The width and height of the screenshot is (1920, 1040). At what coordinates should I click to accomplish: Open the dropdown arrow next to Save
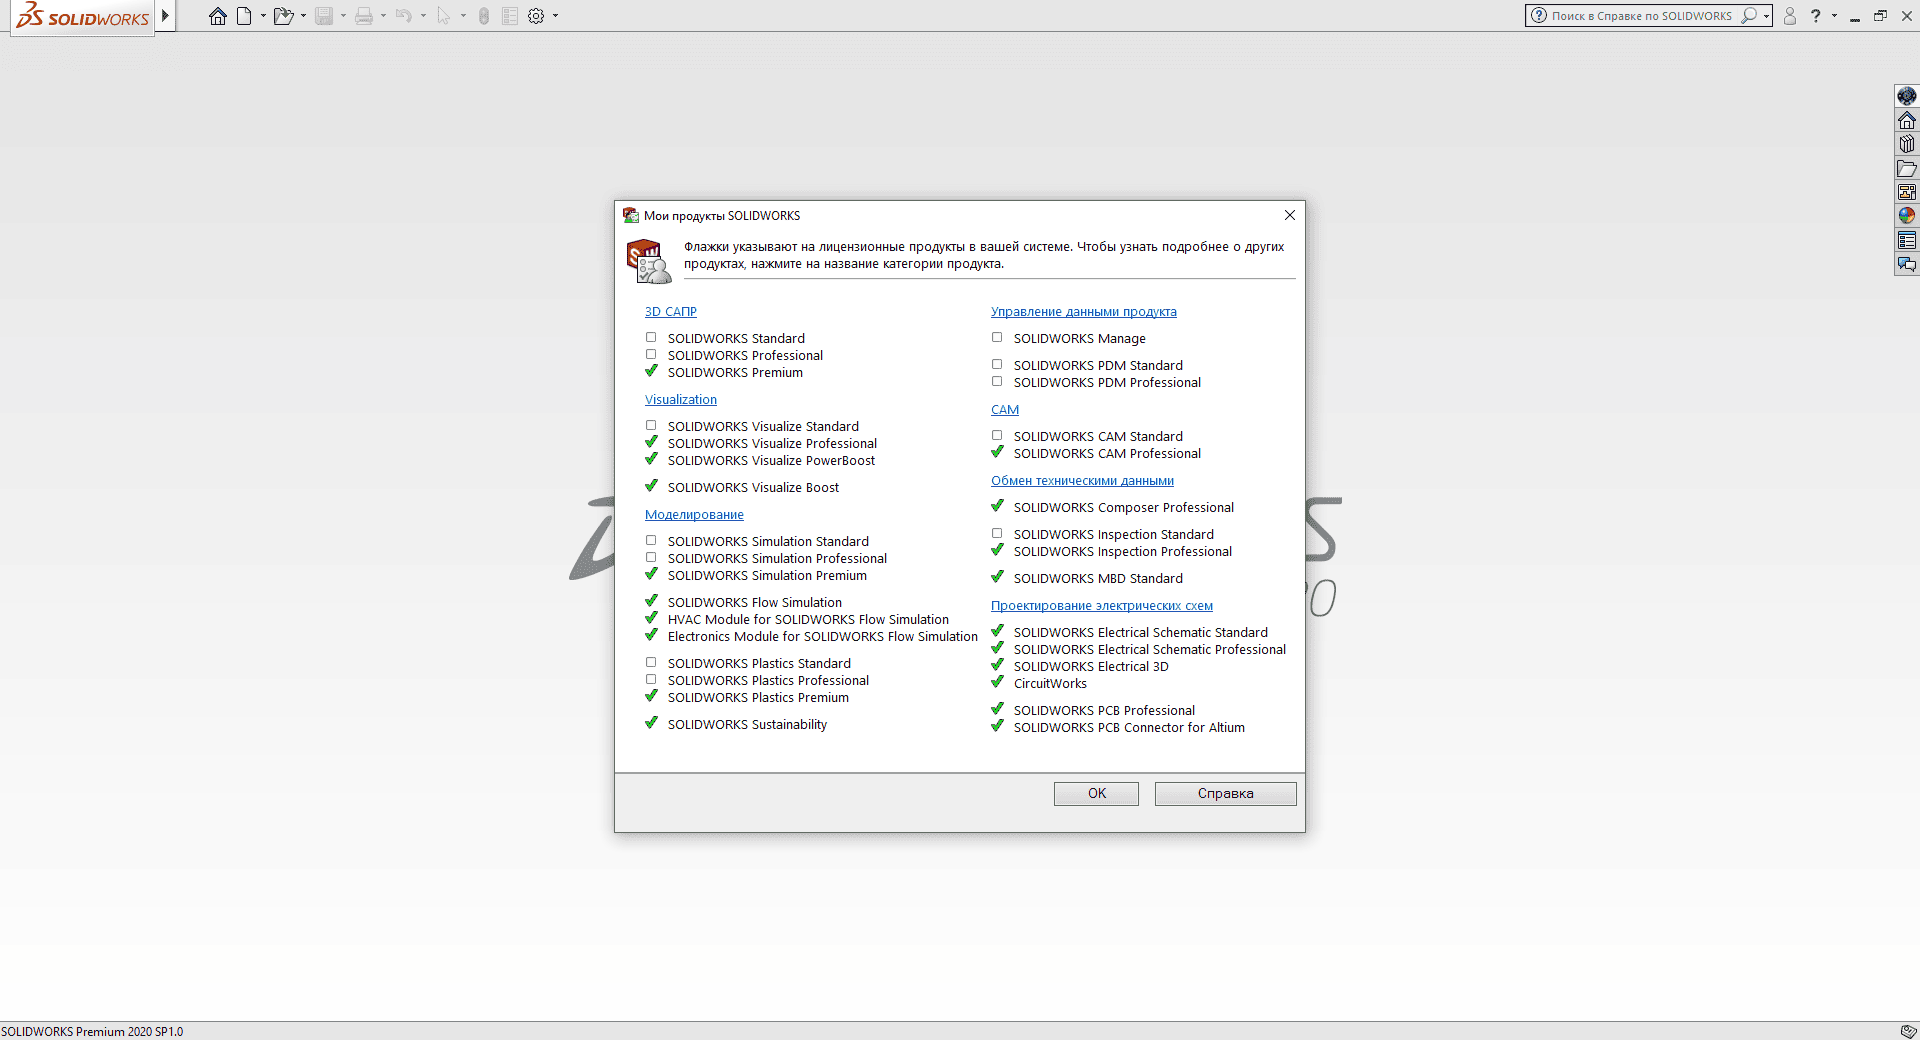(x=343, y=16)
